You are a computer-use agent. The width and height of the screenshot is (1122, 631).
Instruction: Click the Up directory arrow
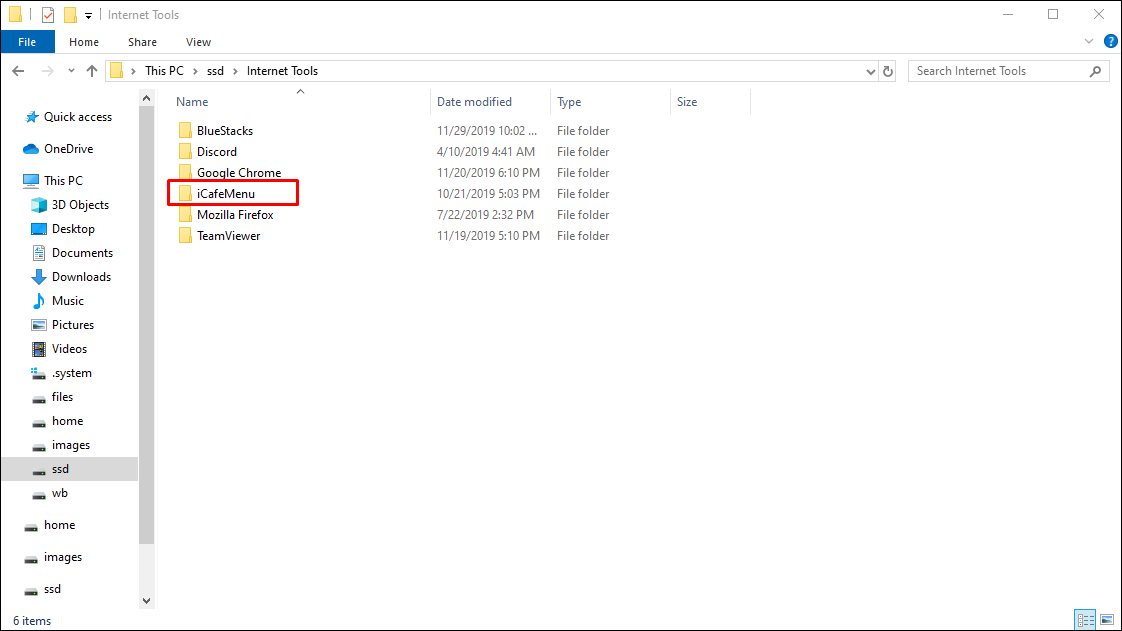pyautogui.click(x=92, y=71)
